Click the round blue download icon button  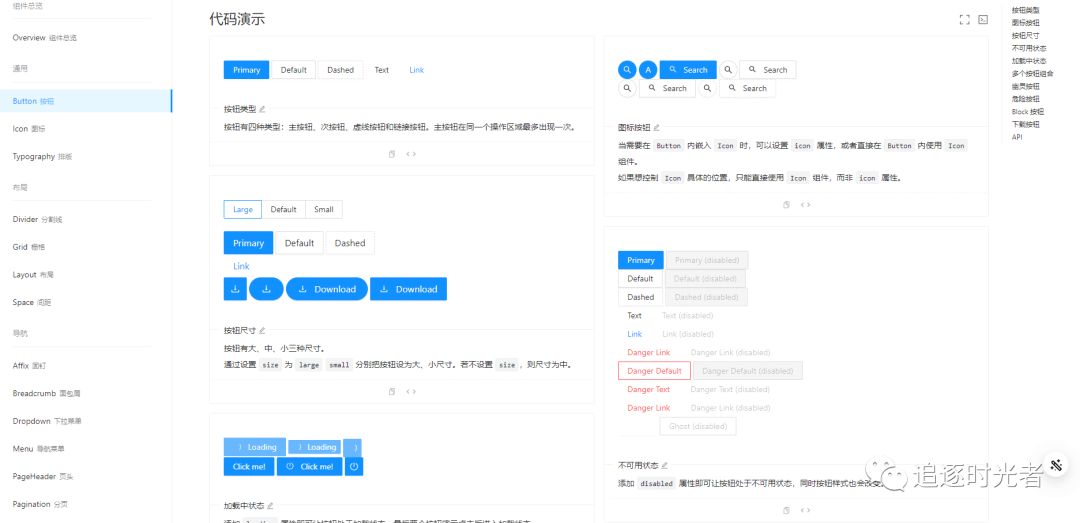pos(267,289)
